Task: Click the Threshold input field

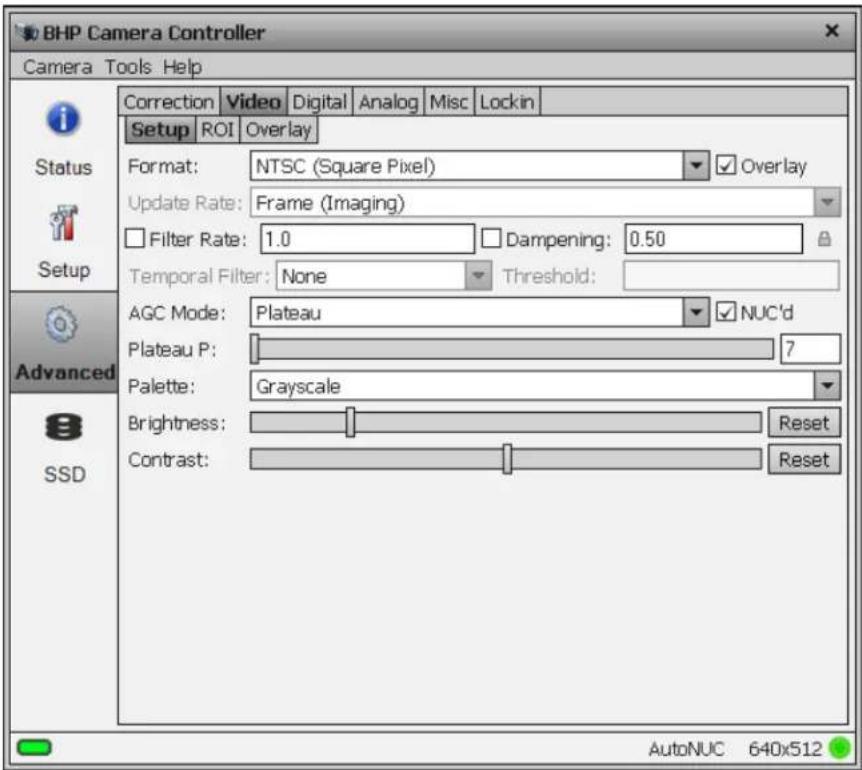Action: (731, 275)
